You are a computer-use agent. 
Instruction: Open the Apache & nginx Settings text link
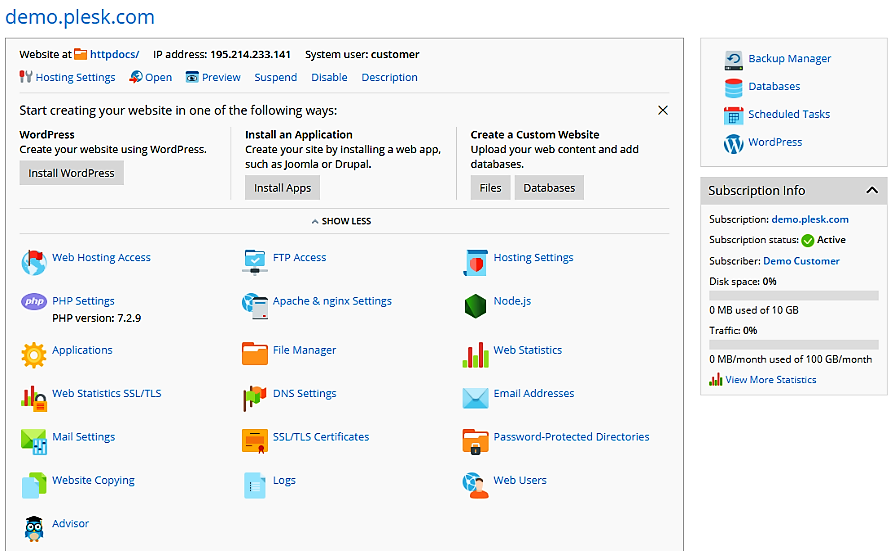[332, 301]
